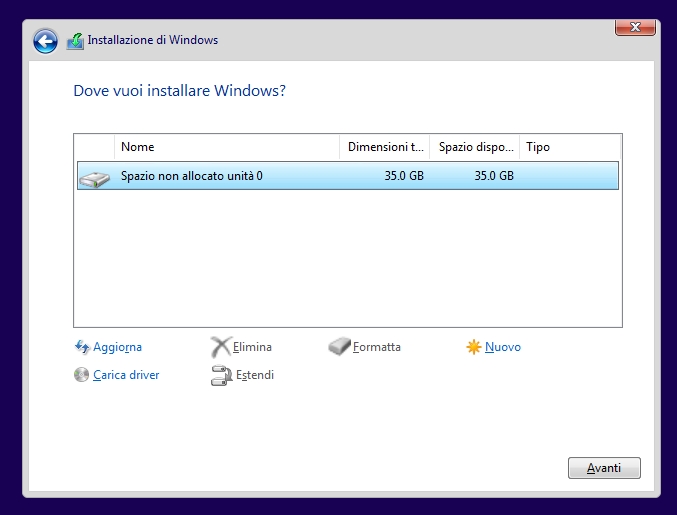677x515 pixels.
Task: Close the Installazione di Windows dialog
Action: pos(635,27)
